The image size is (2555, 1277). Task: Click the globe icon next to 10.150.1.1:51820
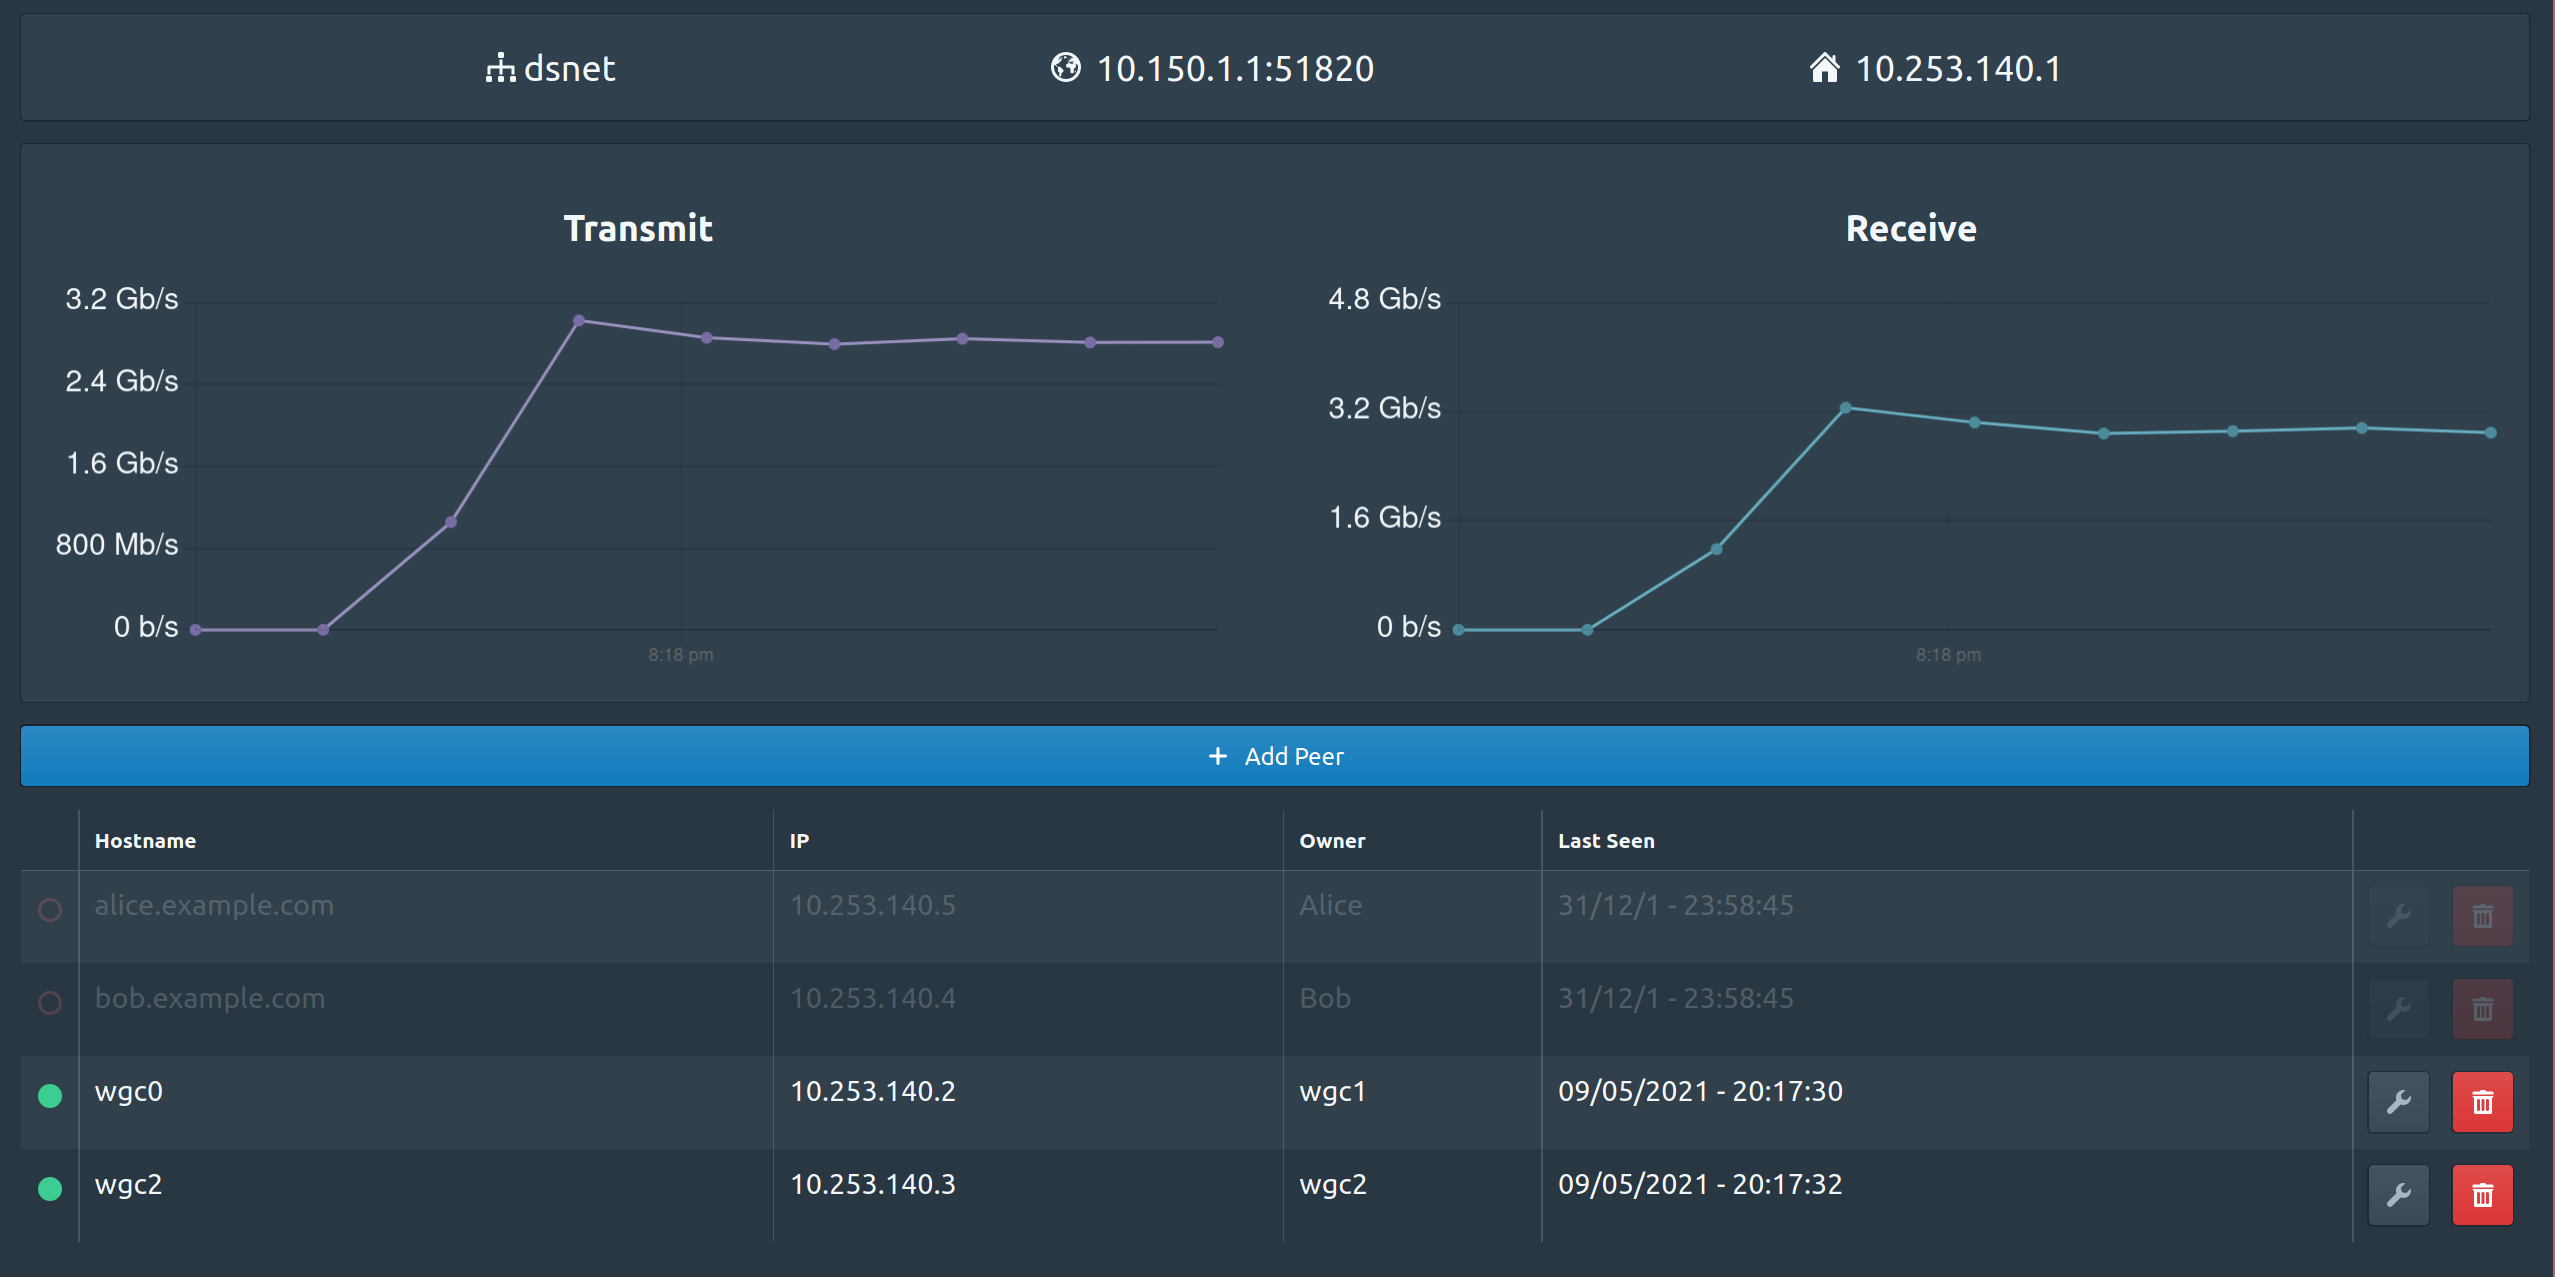[1066, 67]
